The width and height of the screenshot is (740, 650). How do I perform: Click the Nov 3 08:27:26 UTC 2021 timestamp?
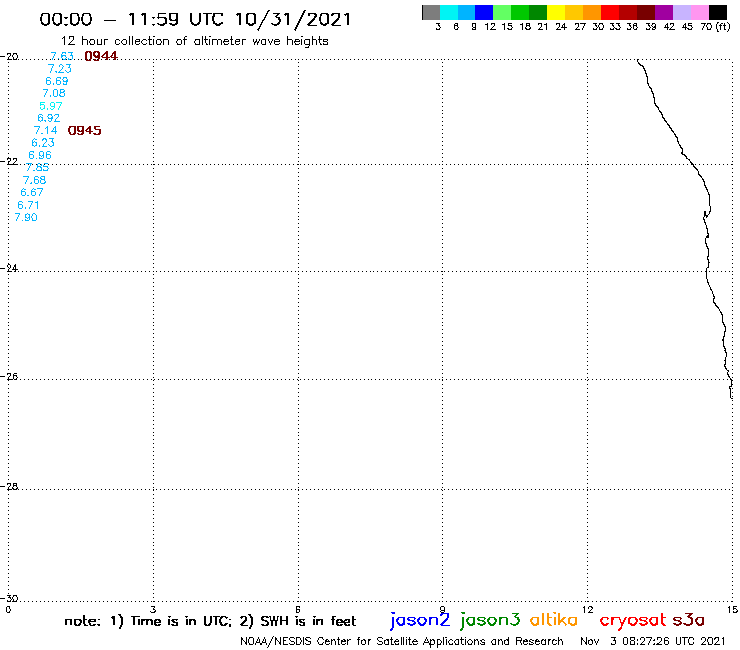pyautogui.click(x=653, y=641)
